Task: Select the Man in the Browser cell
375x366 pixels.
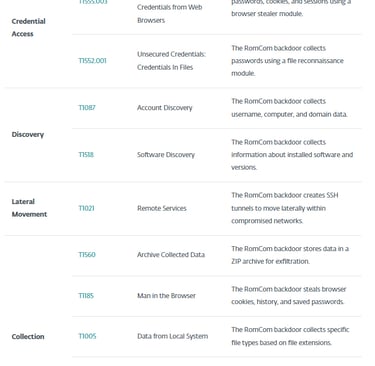Action: coord(166,296)
